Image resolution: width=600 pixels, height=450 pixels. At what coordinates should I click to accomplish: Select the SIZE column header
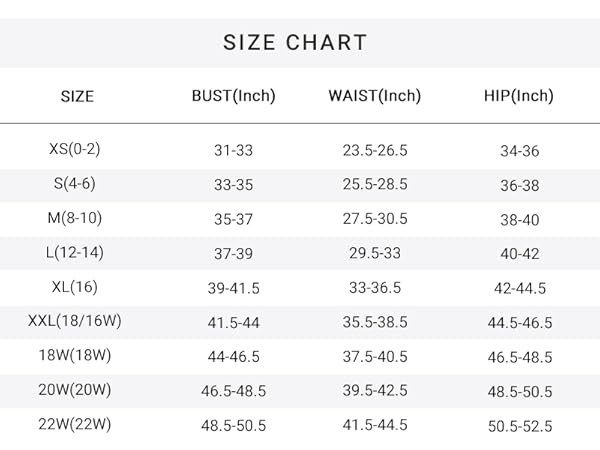click(x=77, y=96)
